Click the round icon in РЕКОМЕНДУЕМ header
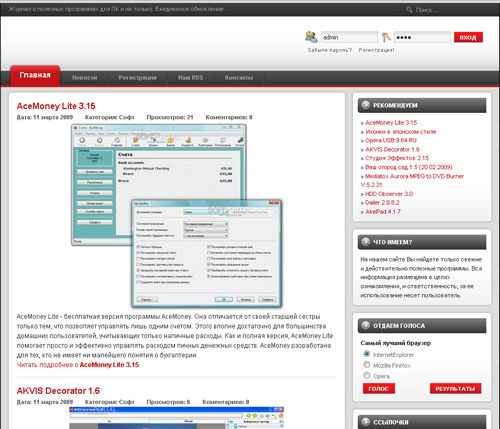 coord(366,105)
